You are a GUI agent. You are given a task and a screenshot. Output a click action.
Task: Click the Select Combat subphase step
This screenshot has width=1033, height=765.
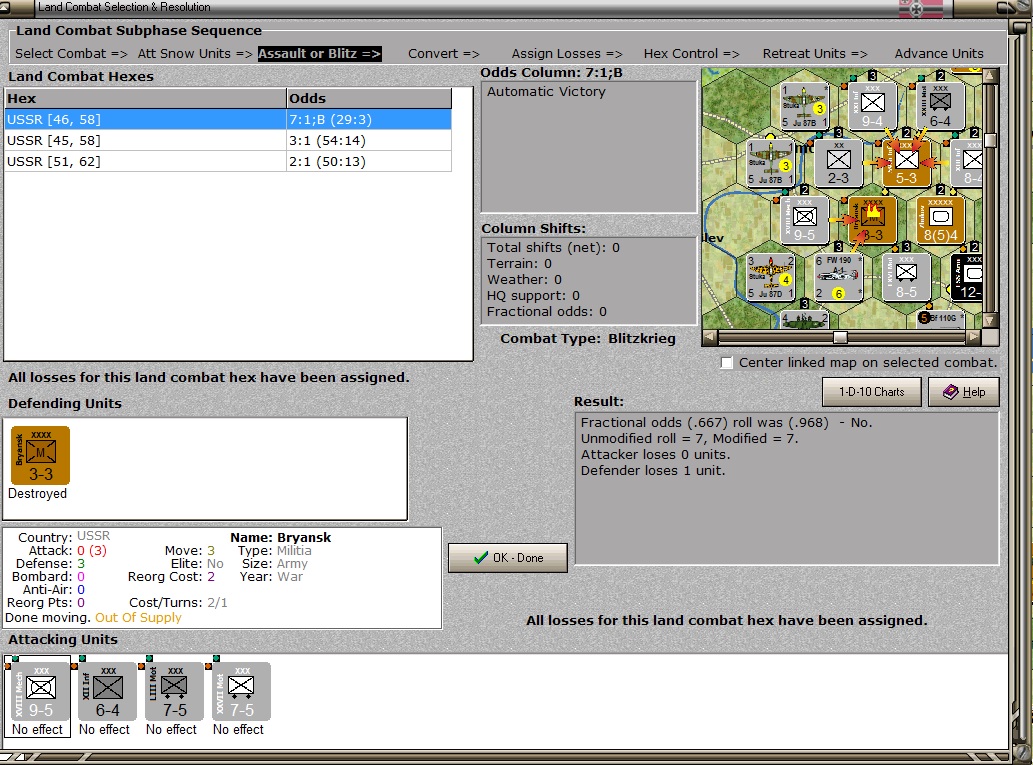pos(71,53)
